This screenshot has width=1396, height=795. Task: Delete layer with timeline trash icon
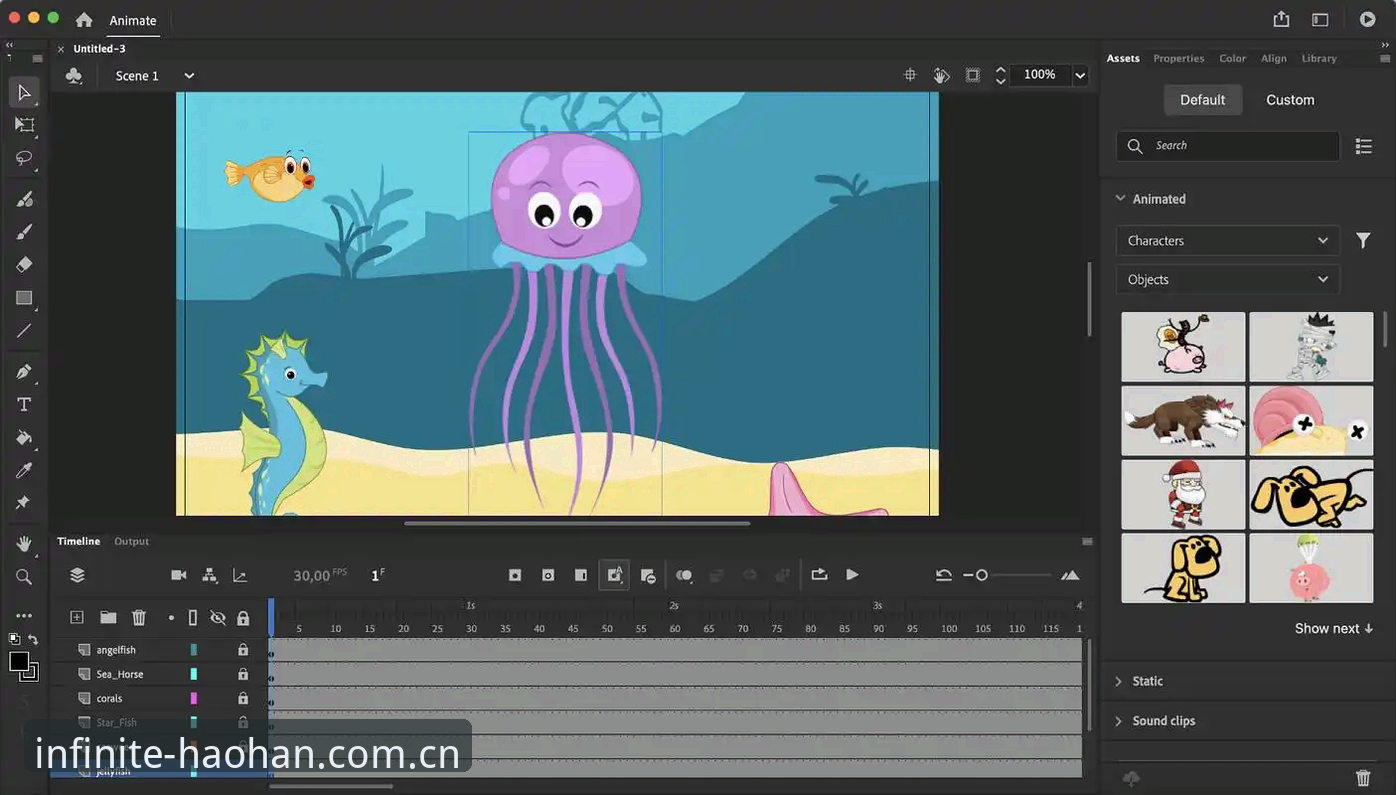point(139,618)
